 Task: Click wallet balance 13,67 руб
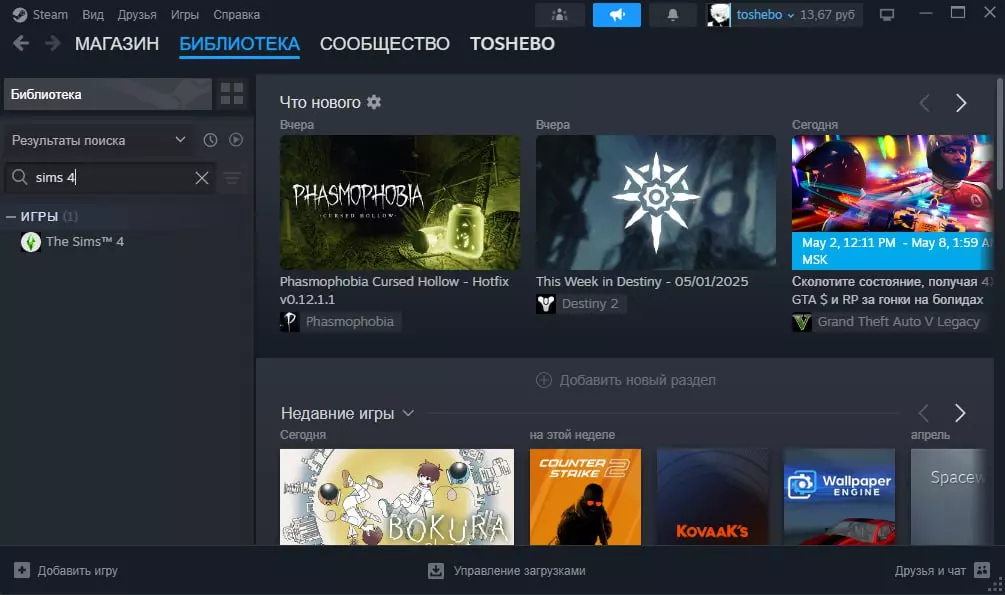tap(827, 15)
